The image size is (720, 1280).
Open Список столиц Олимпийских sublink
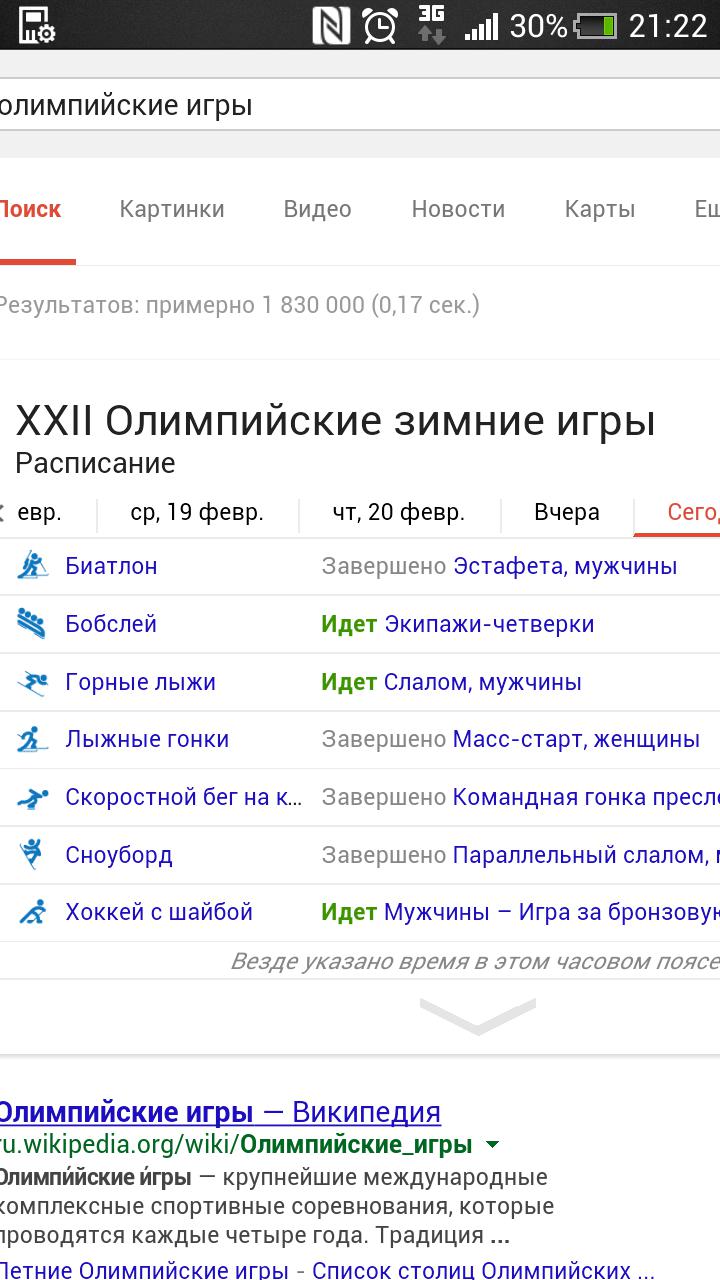pos(485,1271)
